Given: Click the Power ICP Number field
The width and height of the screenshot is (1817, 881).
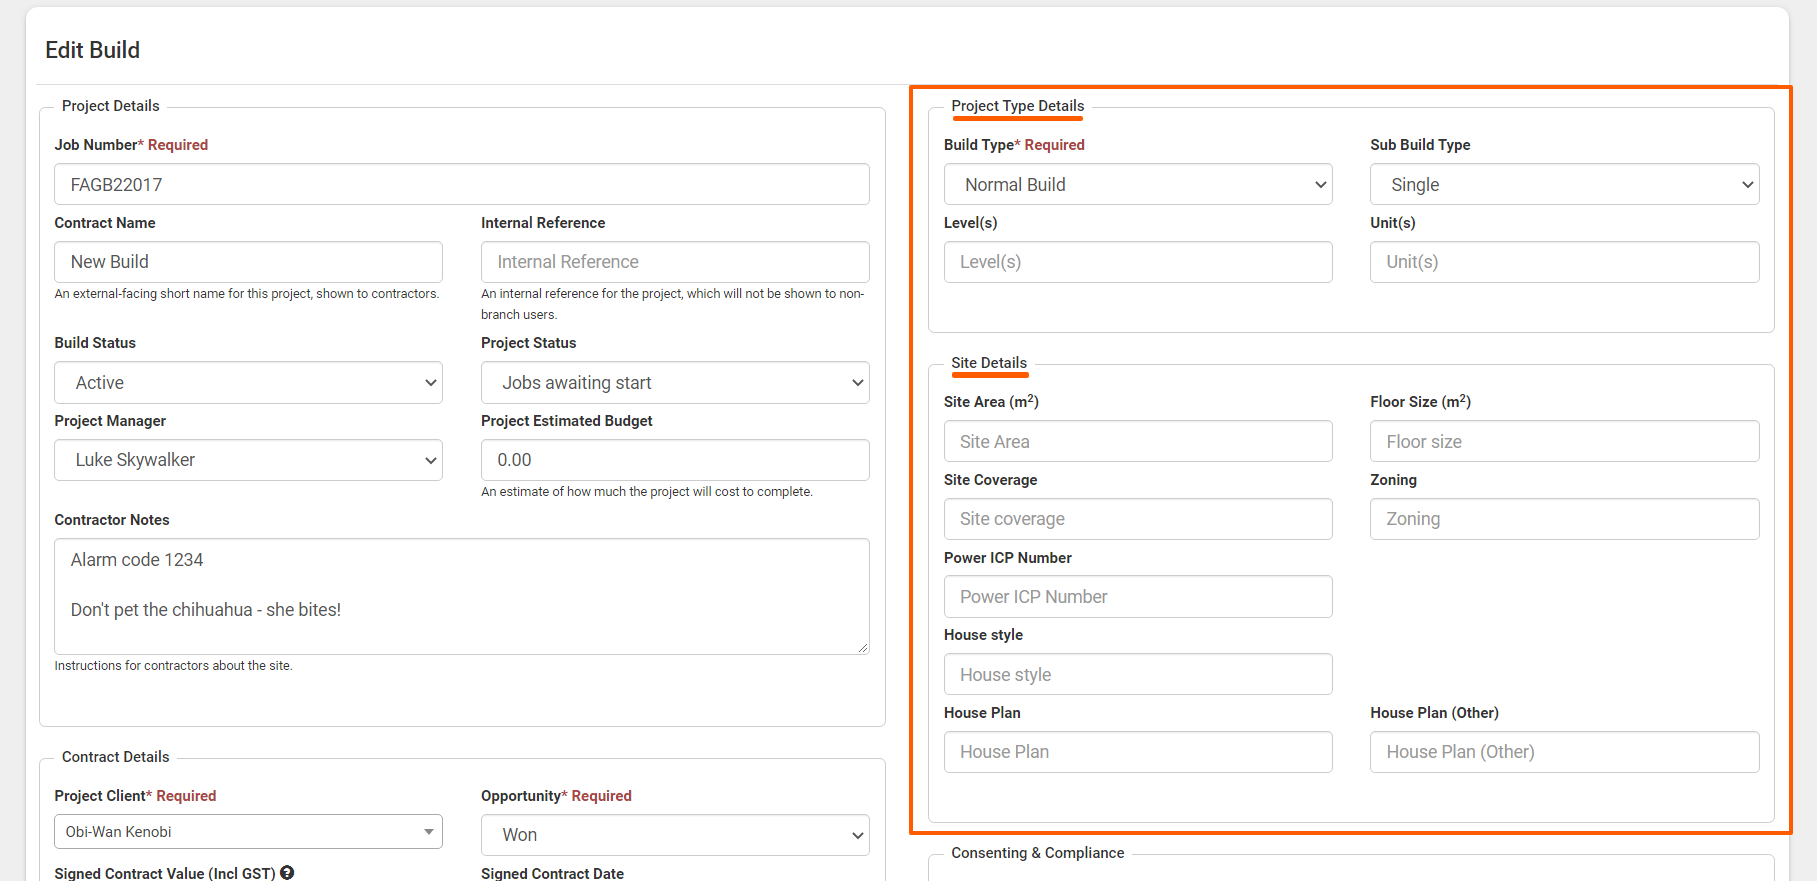Looking at the screenshot, I should tap(1137, 597).
